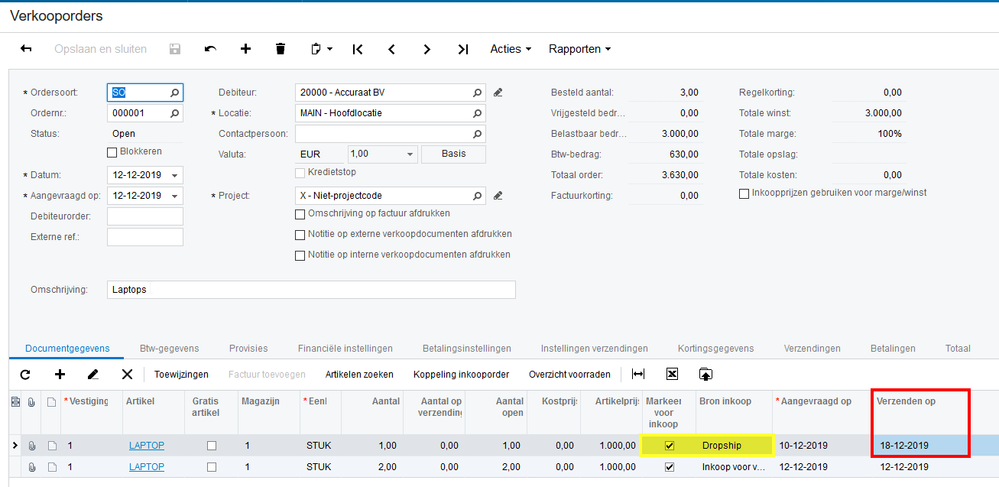
Task: Go to the first record
Action: (x=357, y=49)
